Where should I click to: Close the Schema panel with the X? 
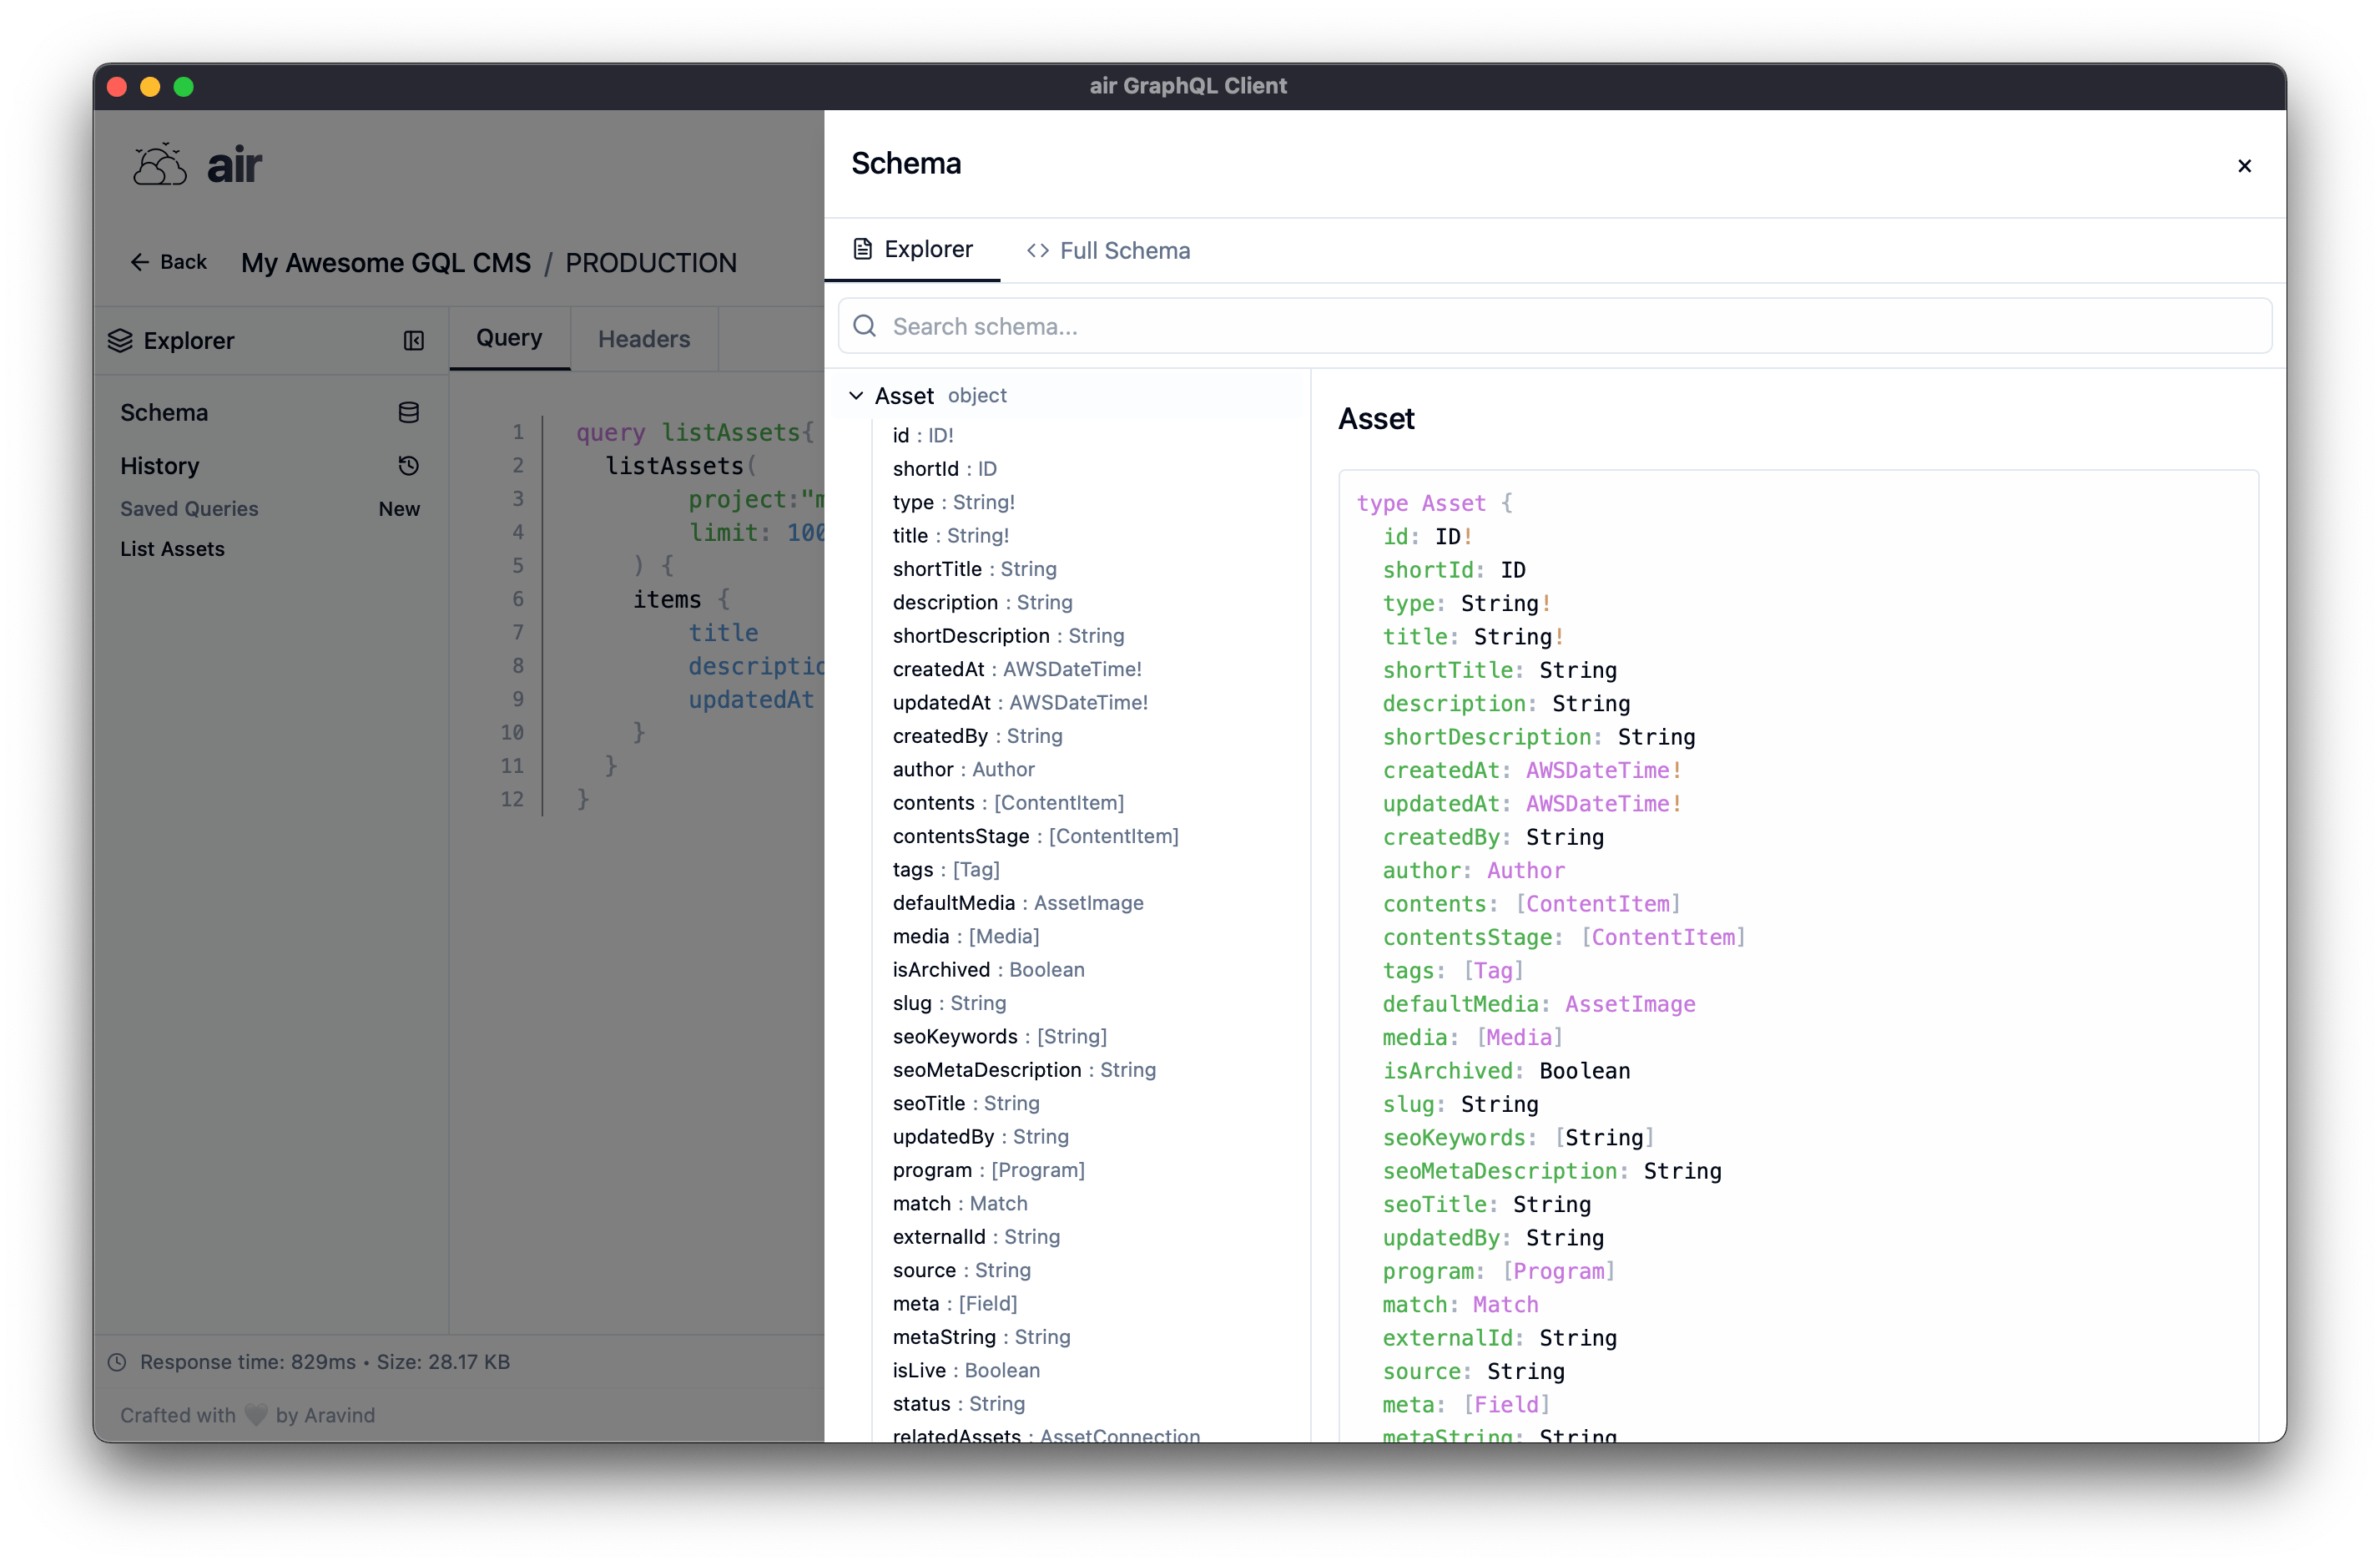[x=2244, y=166]
